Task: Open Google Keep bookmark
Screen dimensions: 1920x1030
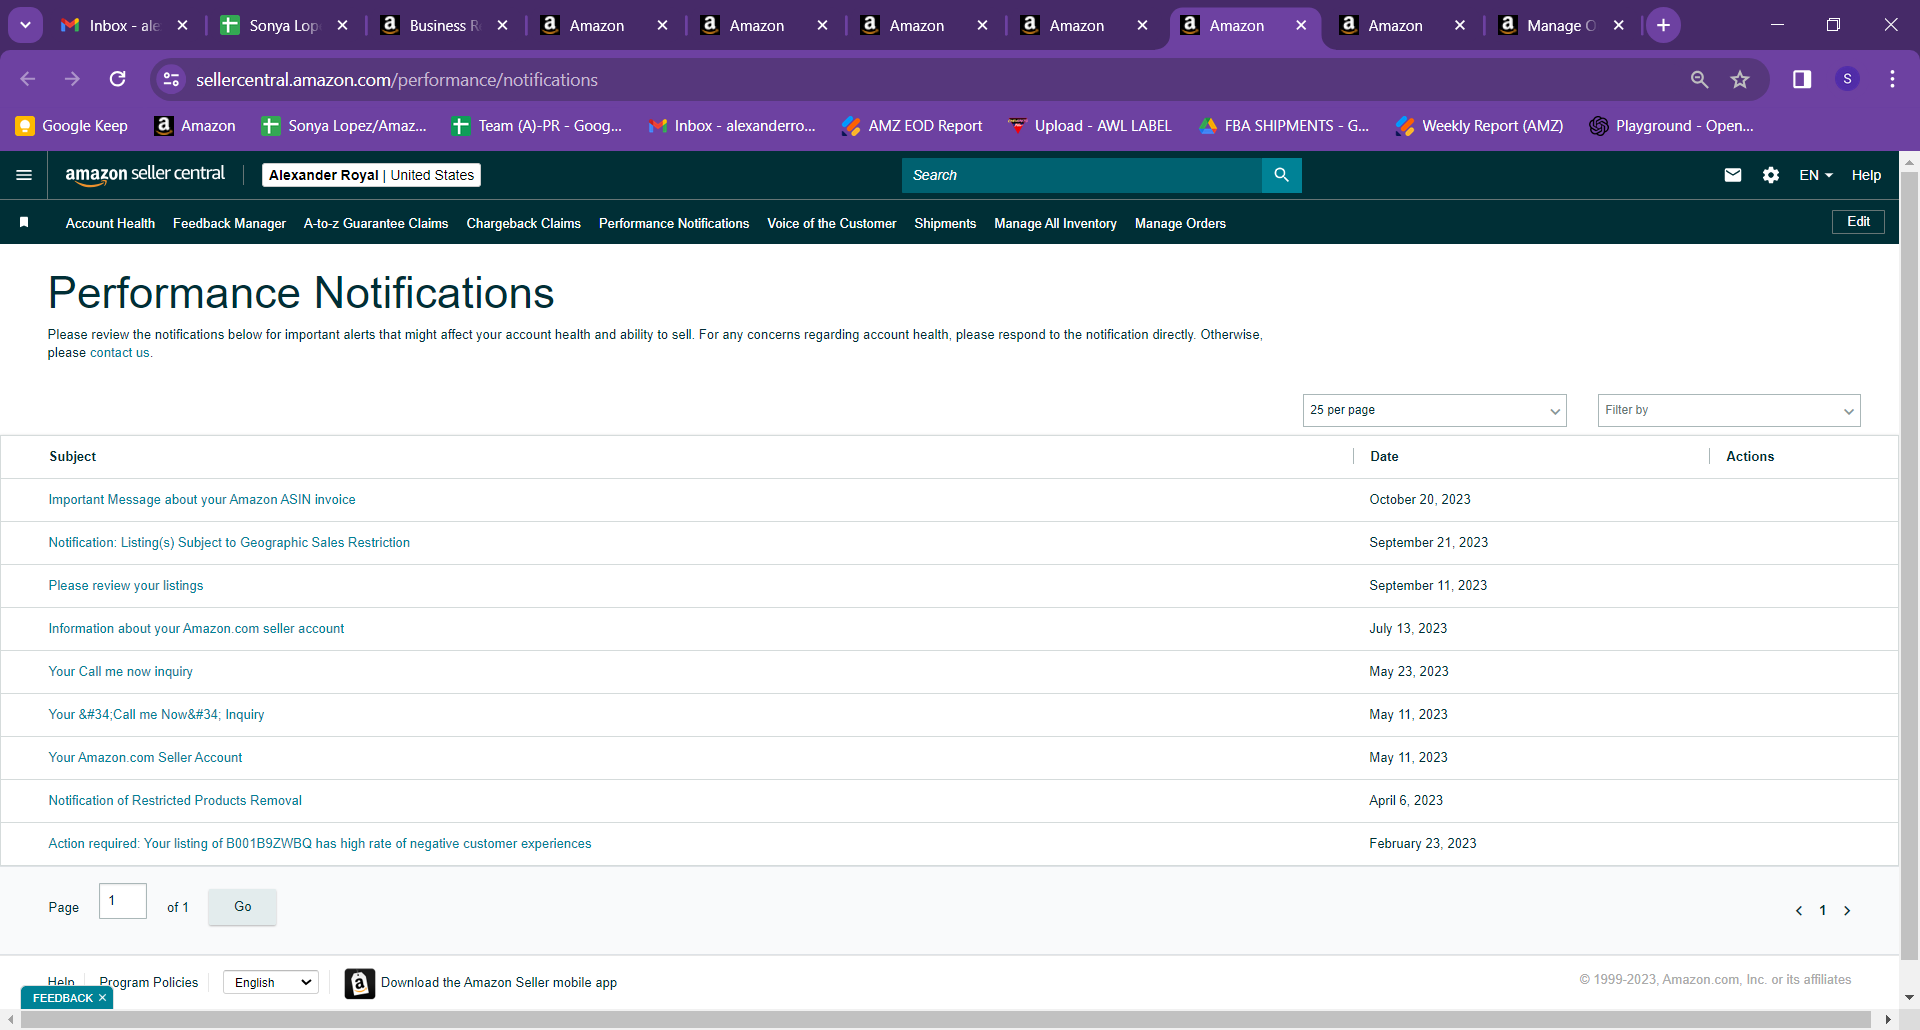Action: coord(72,126)
